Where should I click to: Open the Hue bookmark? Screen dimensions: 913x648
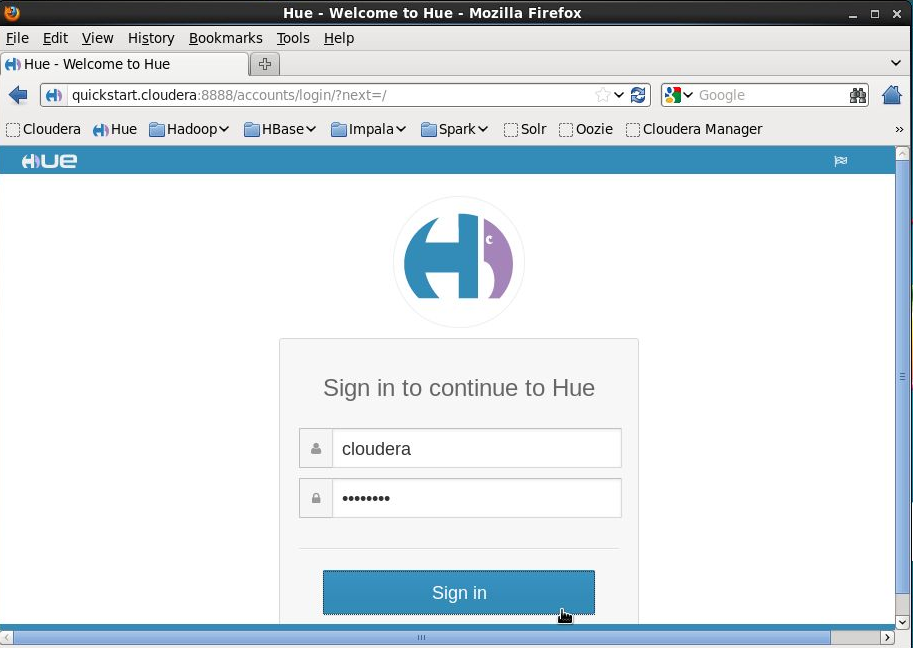[x=115, y=129]
